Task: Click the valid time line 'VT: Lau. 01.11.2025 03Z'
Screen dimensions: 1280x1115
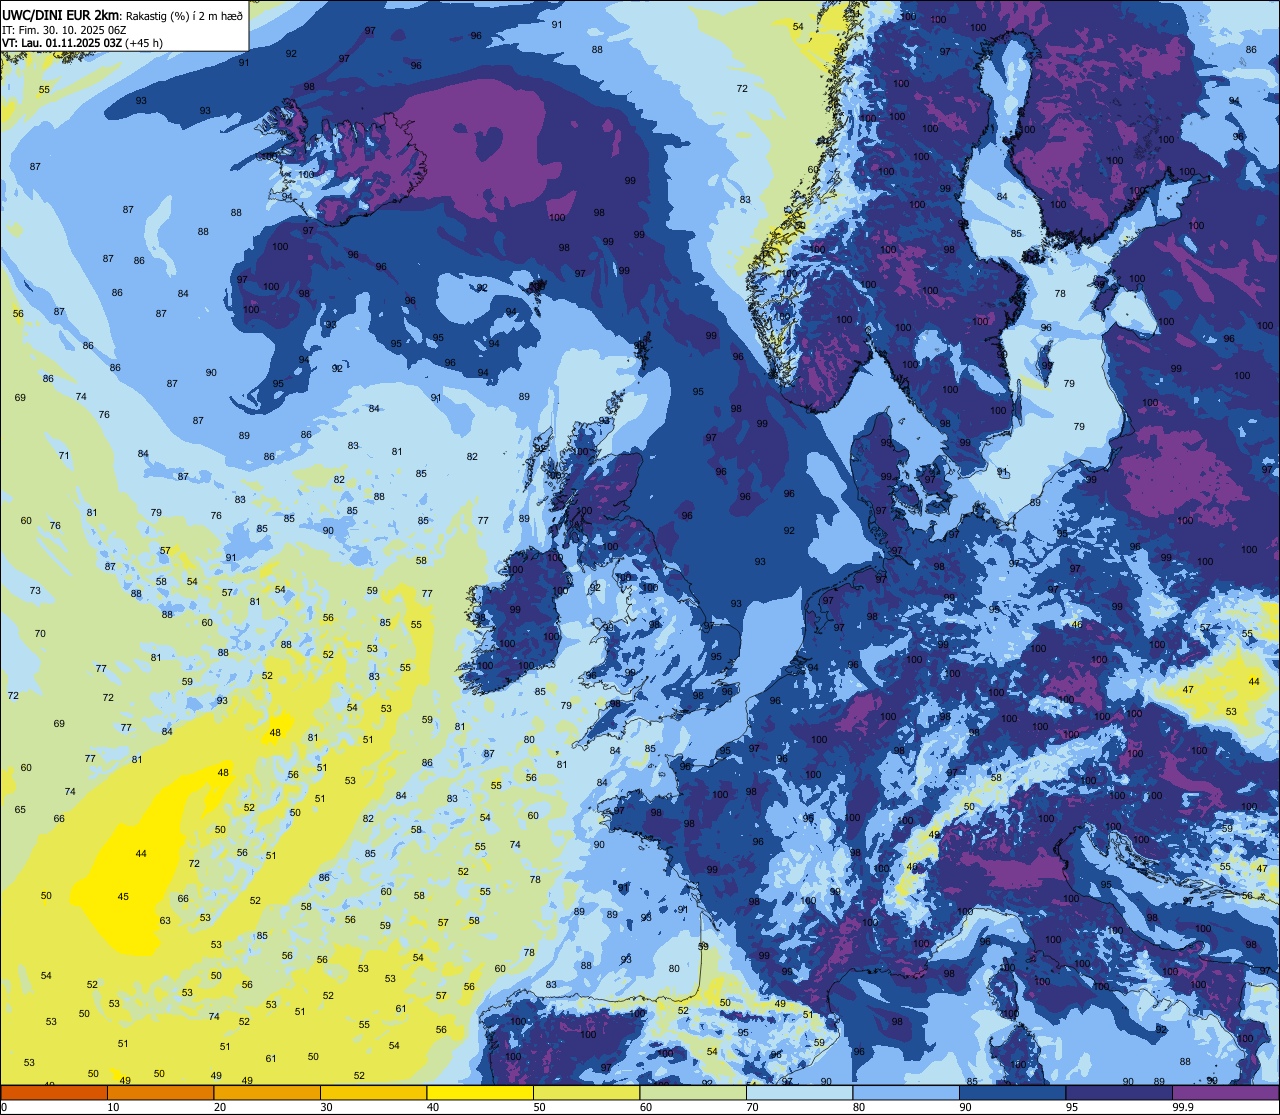Action: 61,43
